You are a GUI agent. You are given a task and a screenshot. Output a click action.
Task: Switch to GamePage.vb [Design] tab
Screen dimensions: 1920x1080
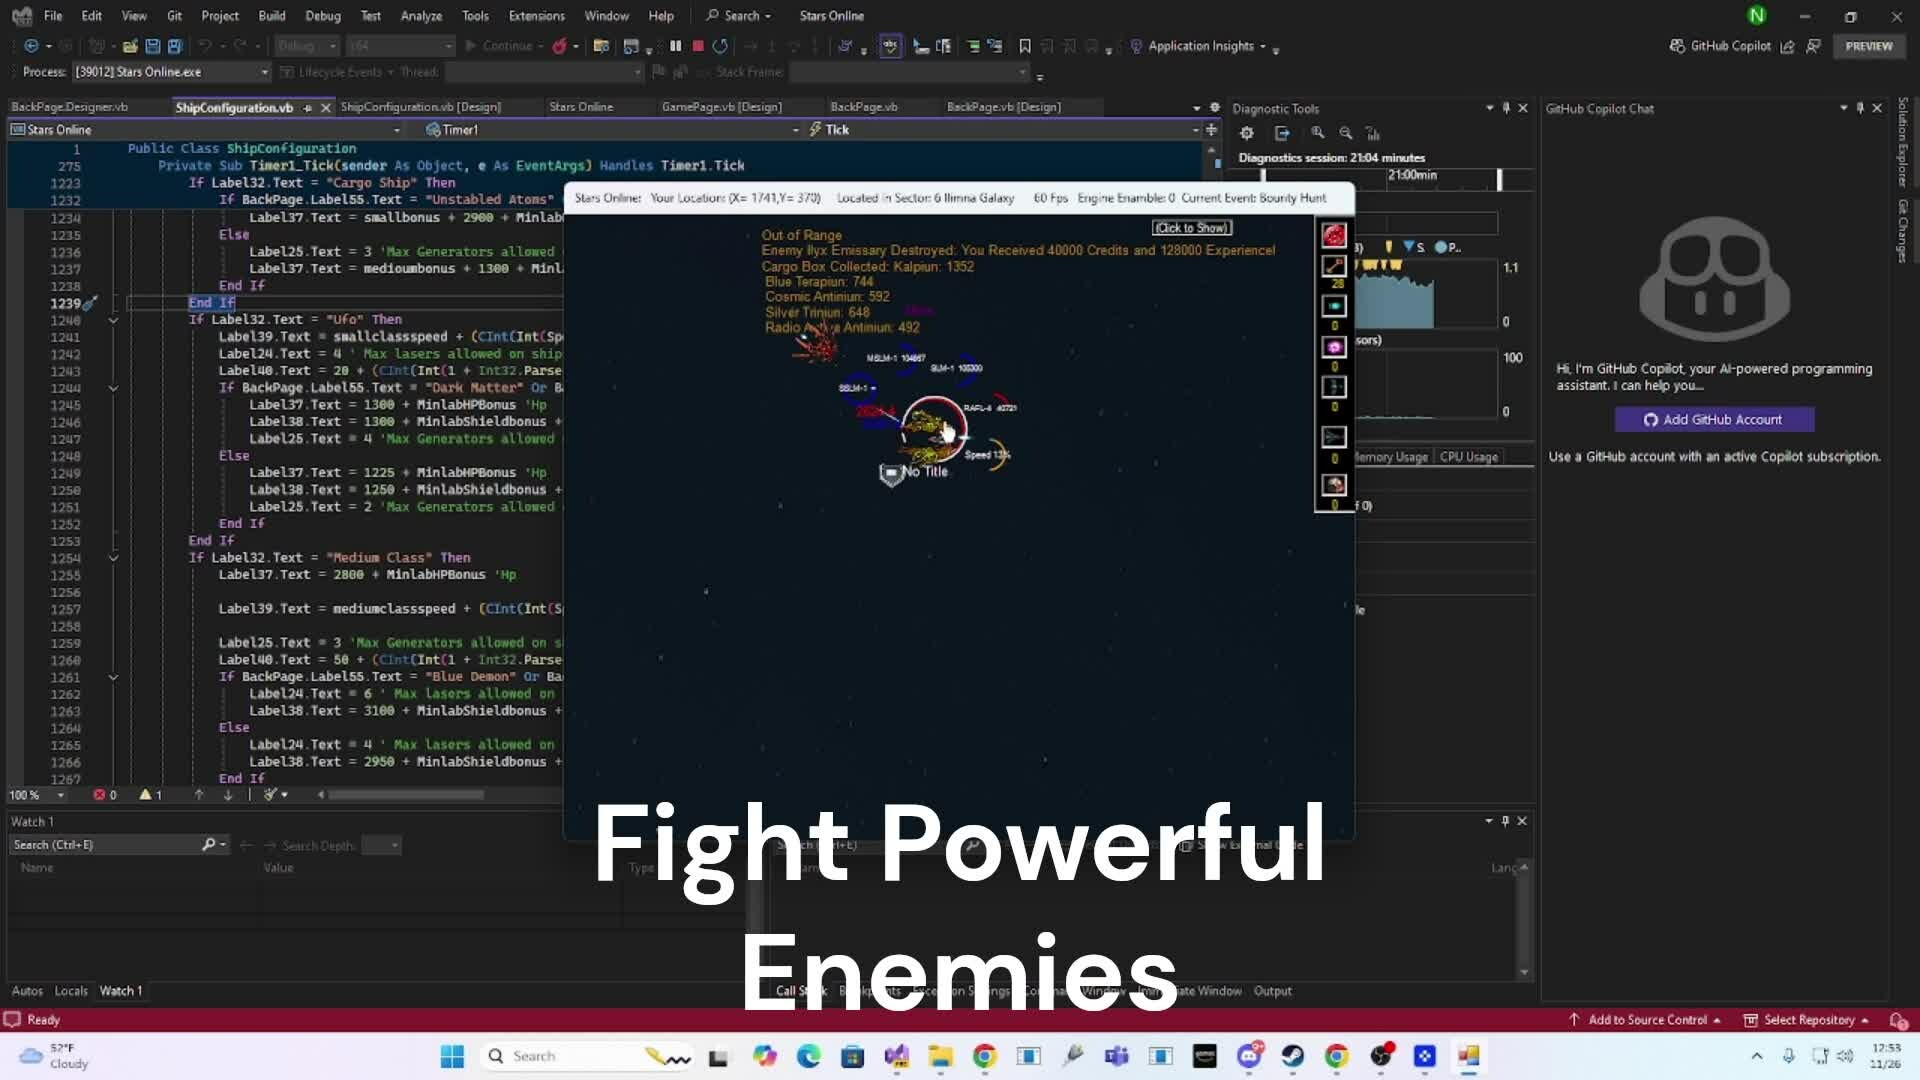coord(721,107)
